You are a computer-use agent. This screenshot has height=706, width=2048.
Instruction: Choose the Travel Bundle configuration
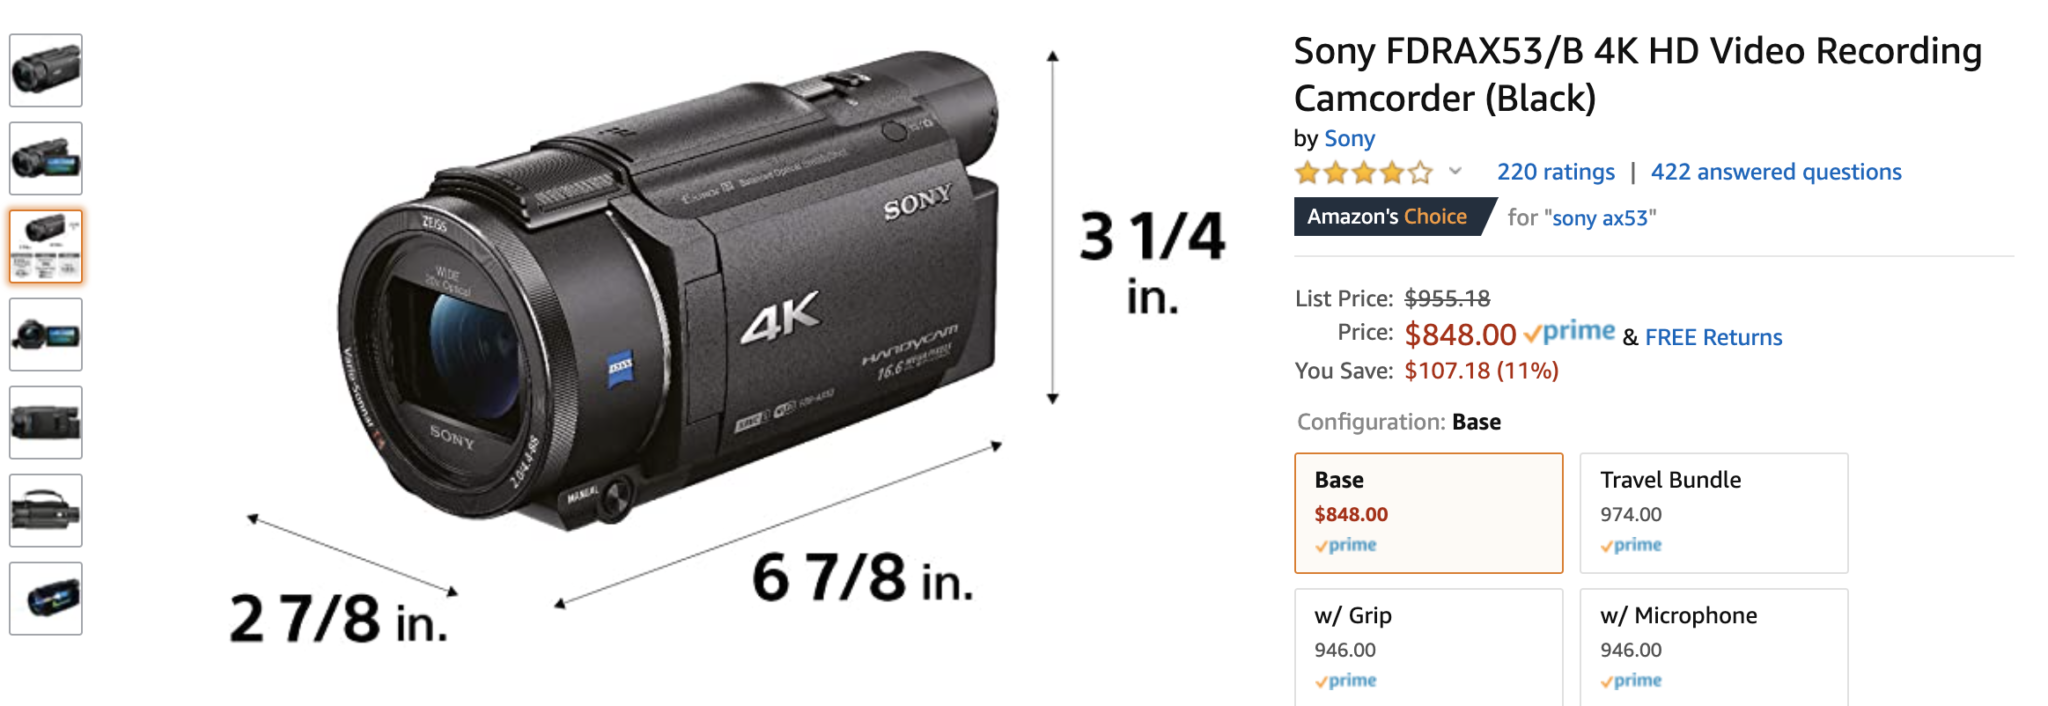1714,513
